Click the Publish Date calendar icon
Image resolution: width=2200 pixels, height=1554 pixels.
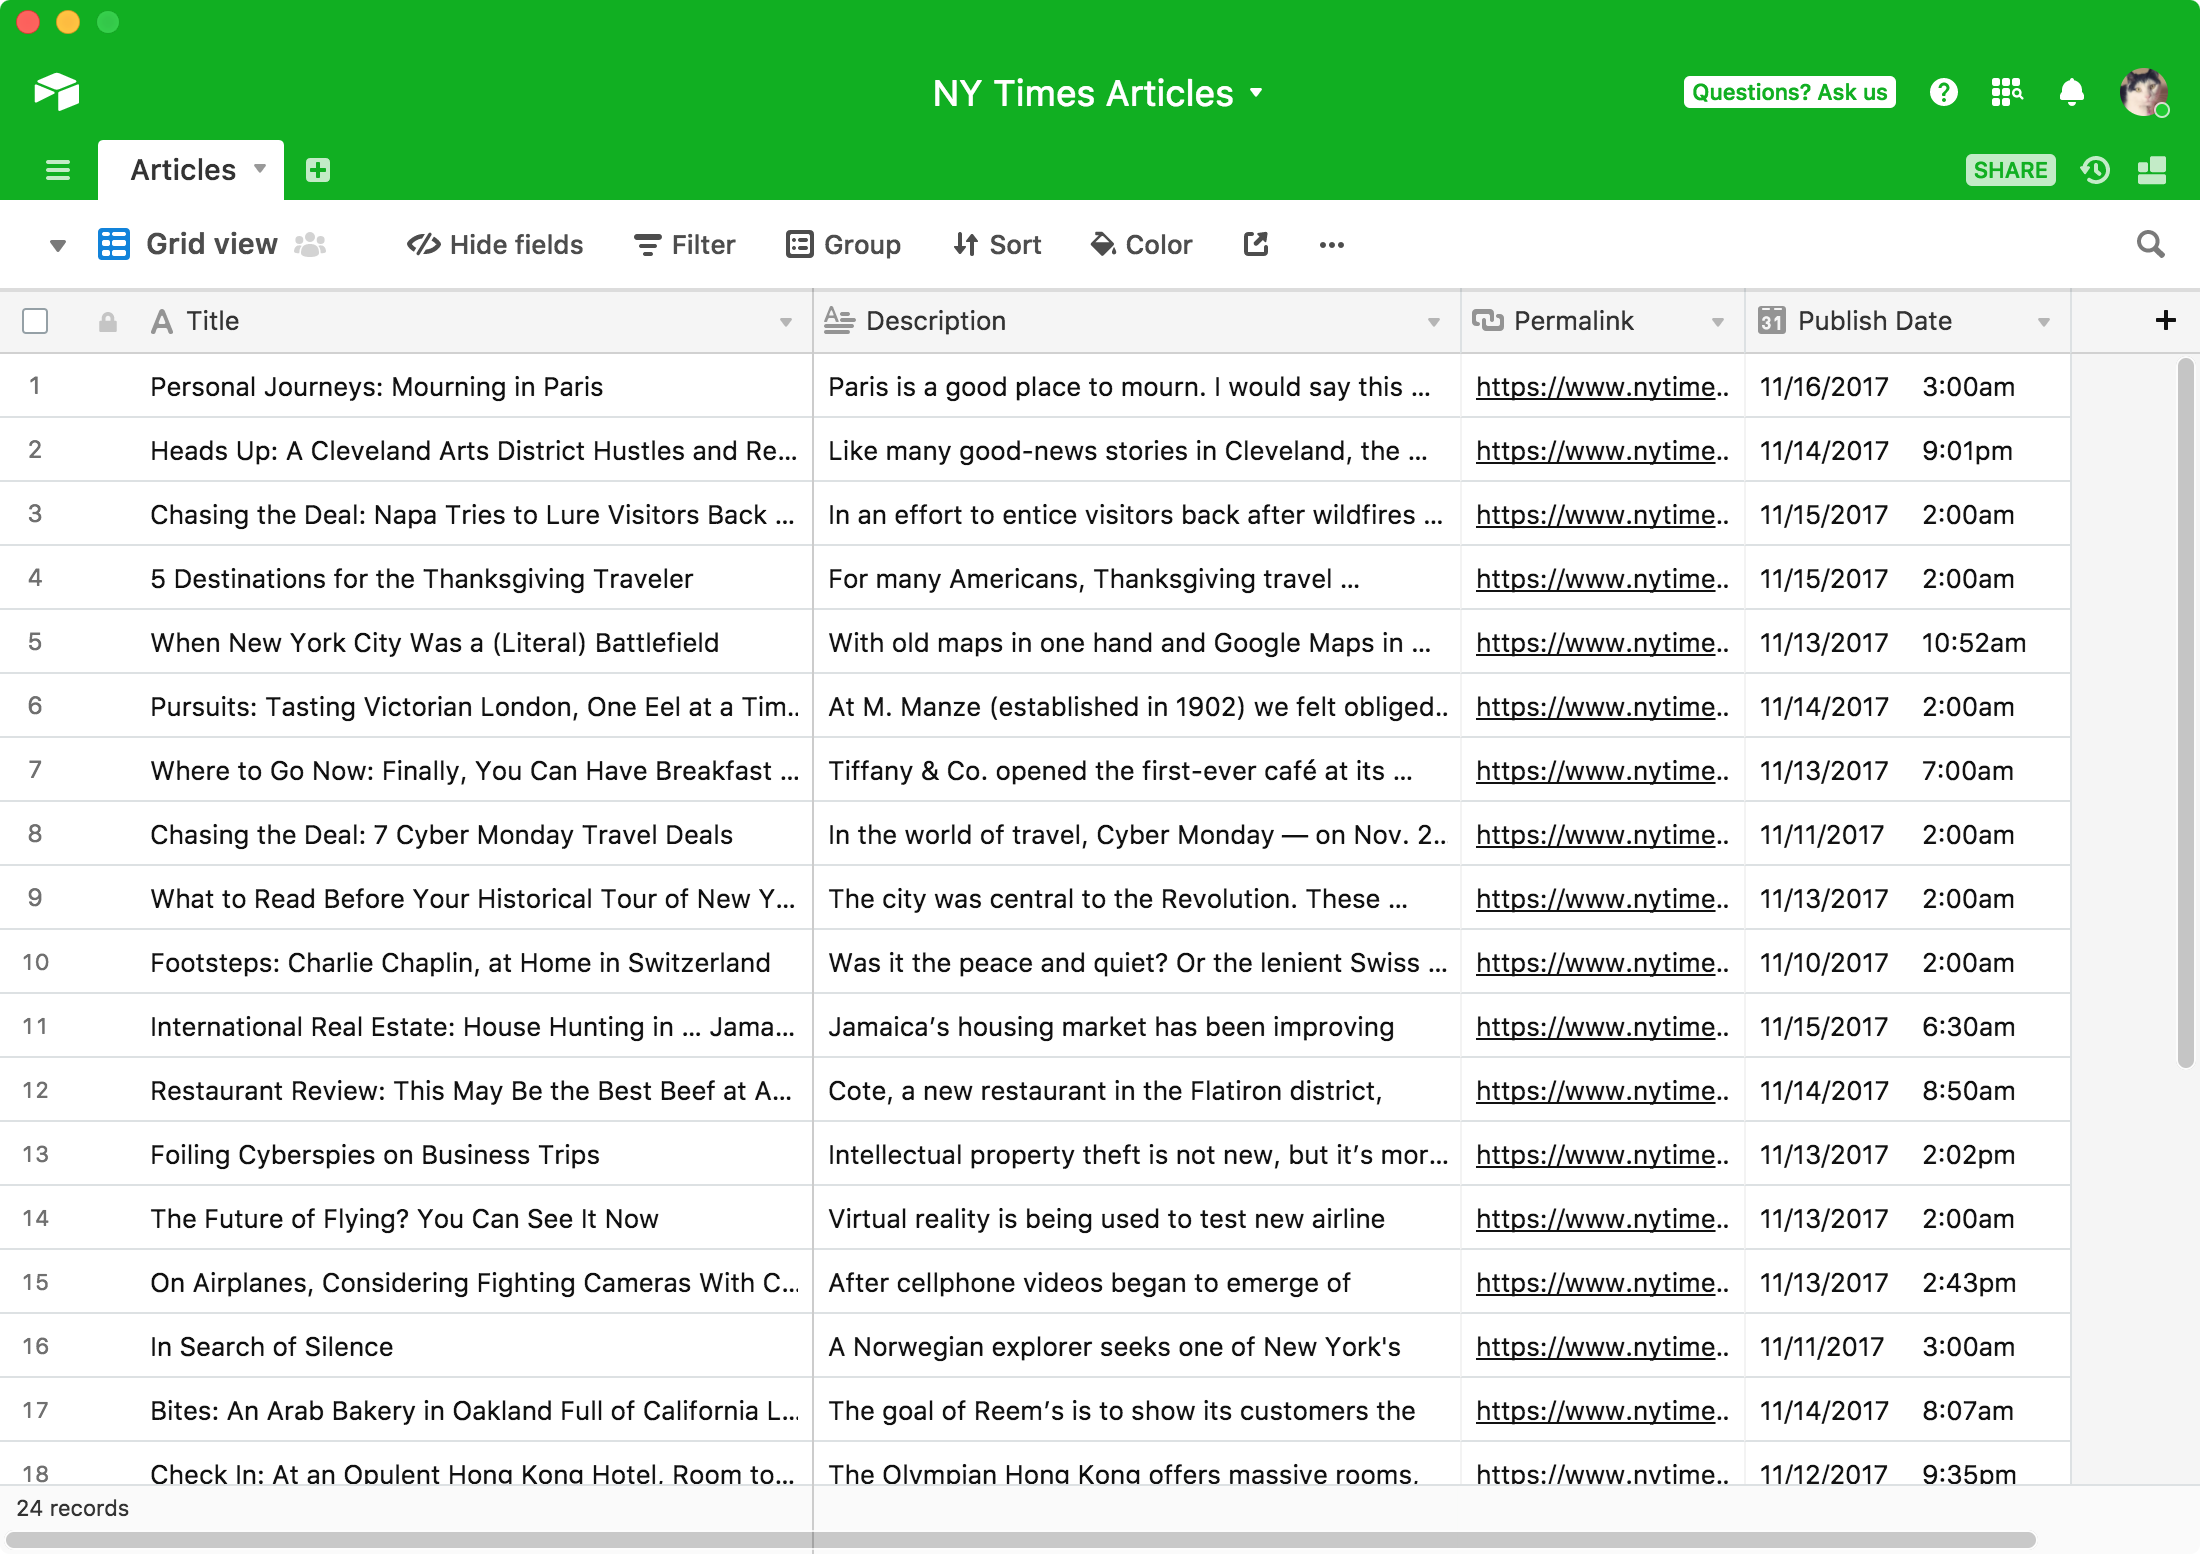[1771, 320]
